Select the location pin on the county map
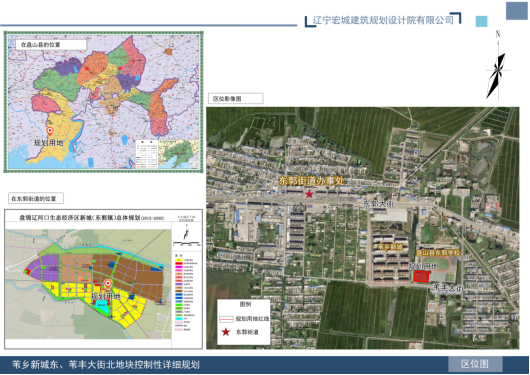This screenshot has height=375, width=530. coord(50,131)
